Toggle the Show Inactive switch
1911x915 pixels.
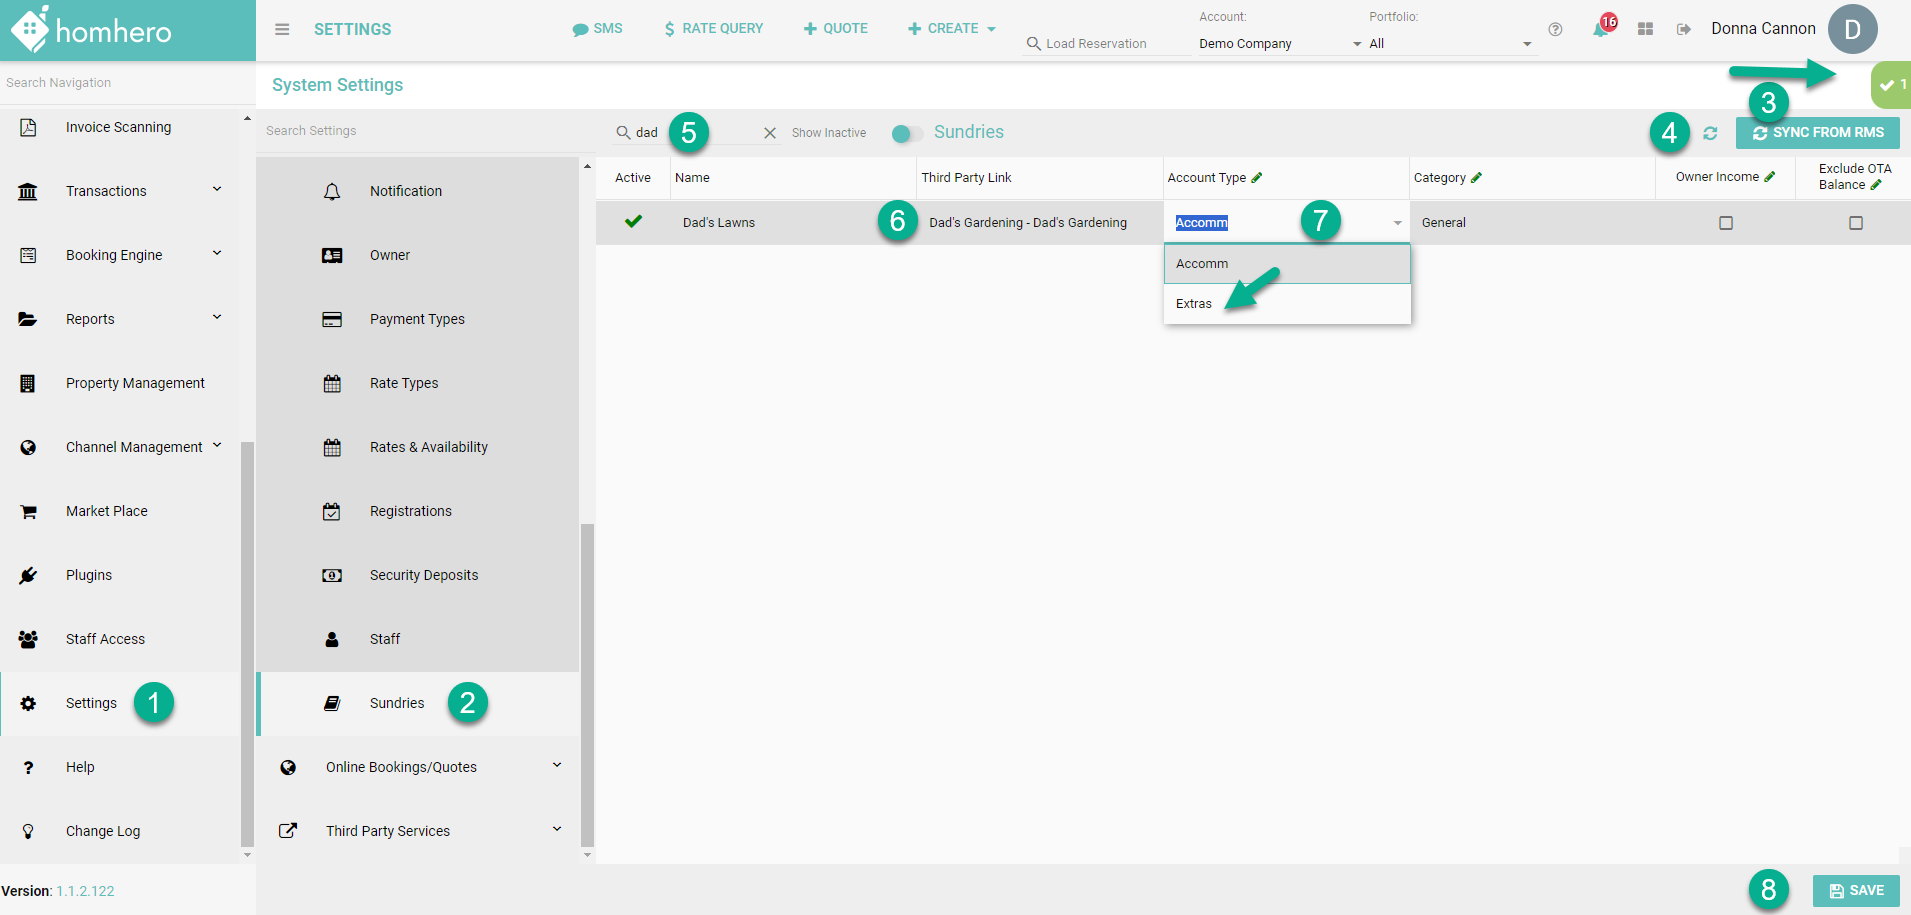(906, 133)
